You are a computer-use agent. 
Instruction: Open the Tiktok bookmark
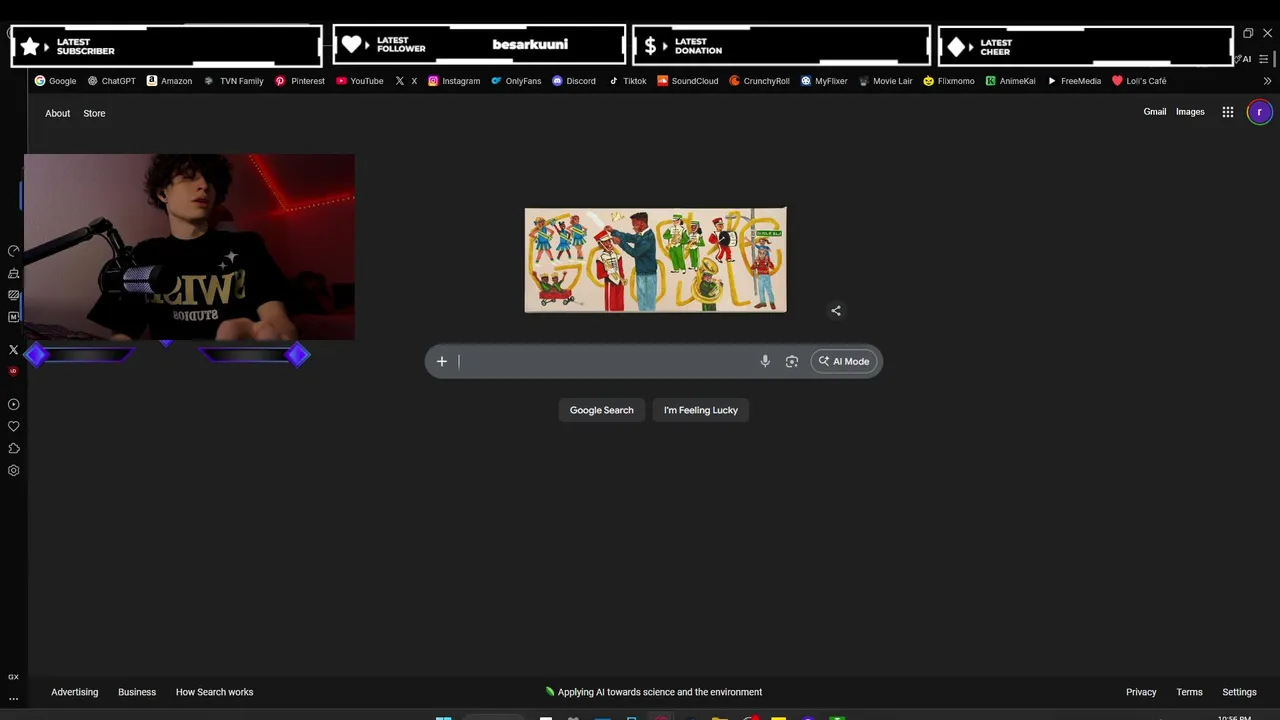628,81
